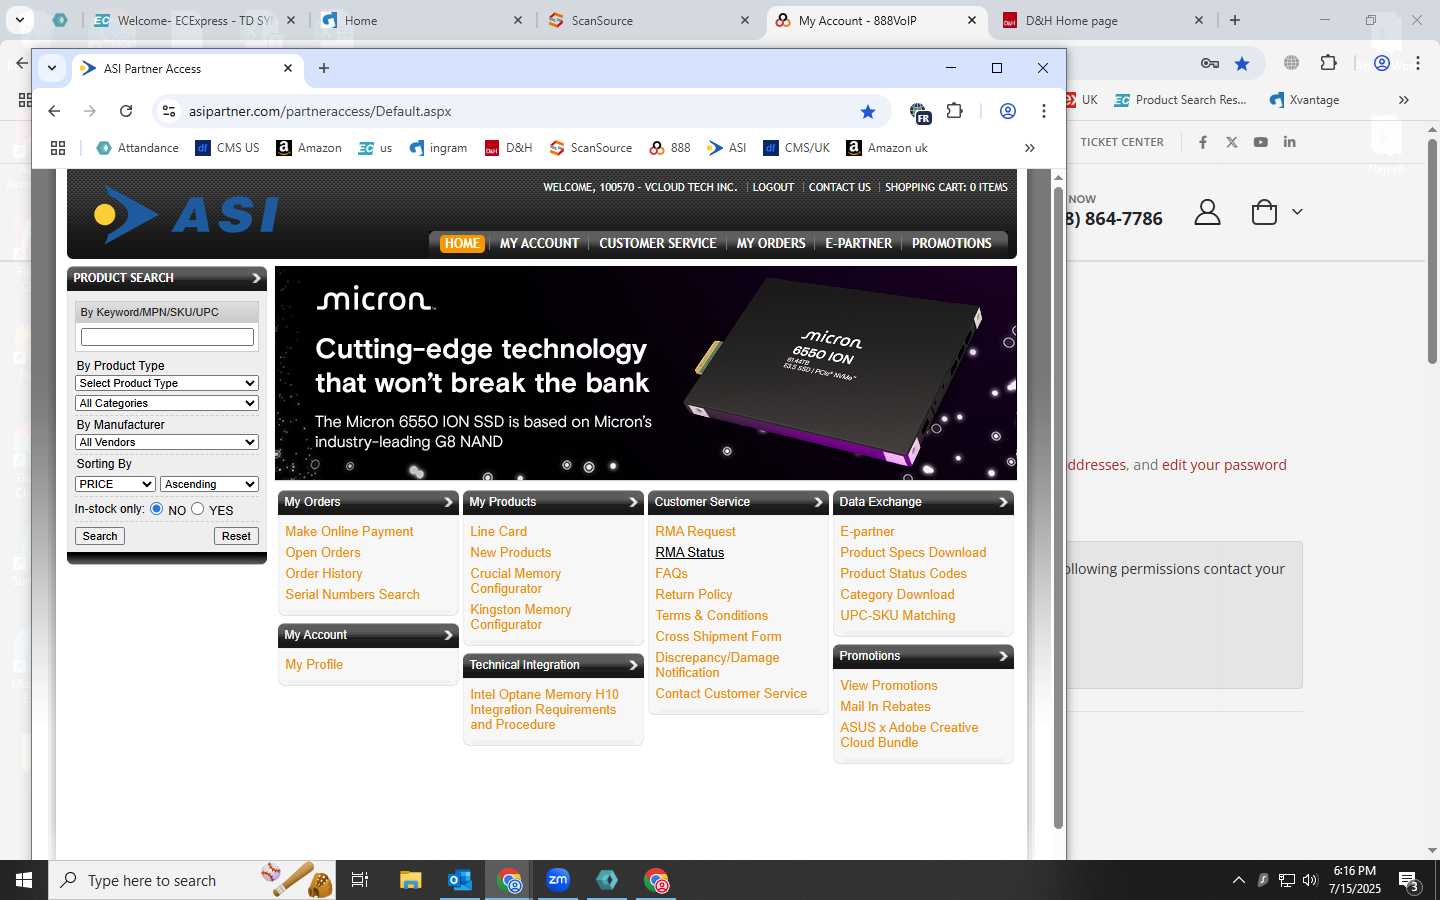The width and height of the screenshot is (1440, 900).
Task: Open Amazon uk bookmark
Action: (887, 148)
